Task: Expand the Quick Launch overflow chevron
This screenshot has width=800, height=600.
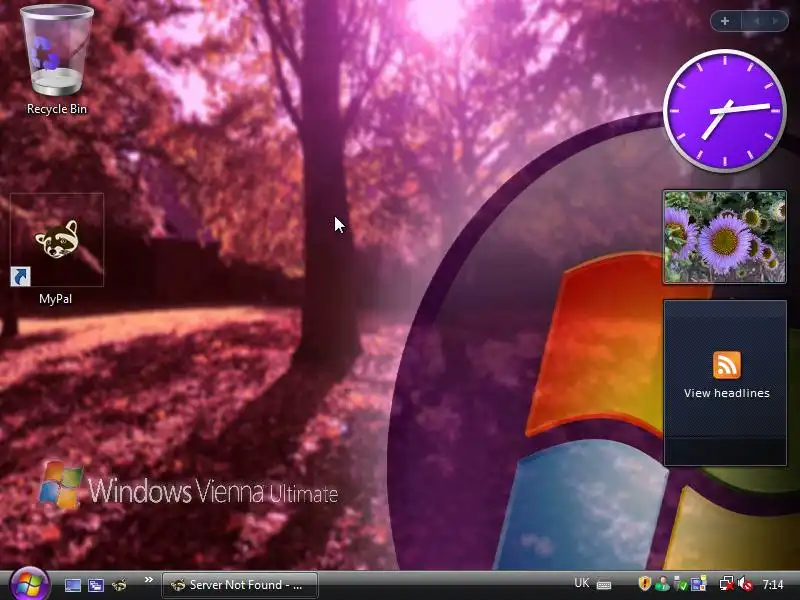Action: [x=148, y=580]
